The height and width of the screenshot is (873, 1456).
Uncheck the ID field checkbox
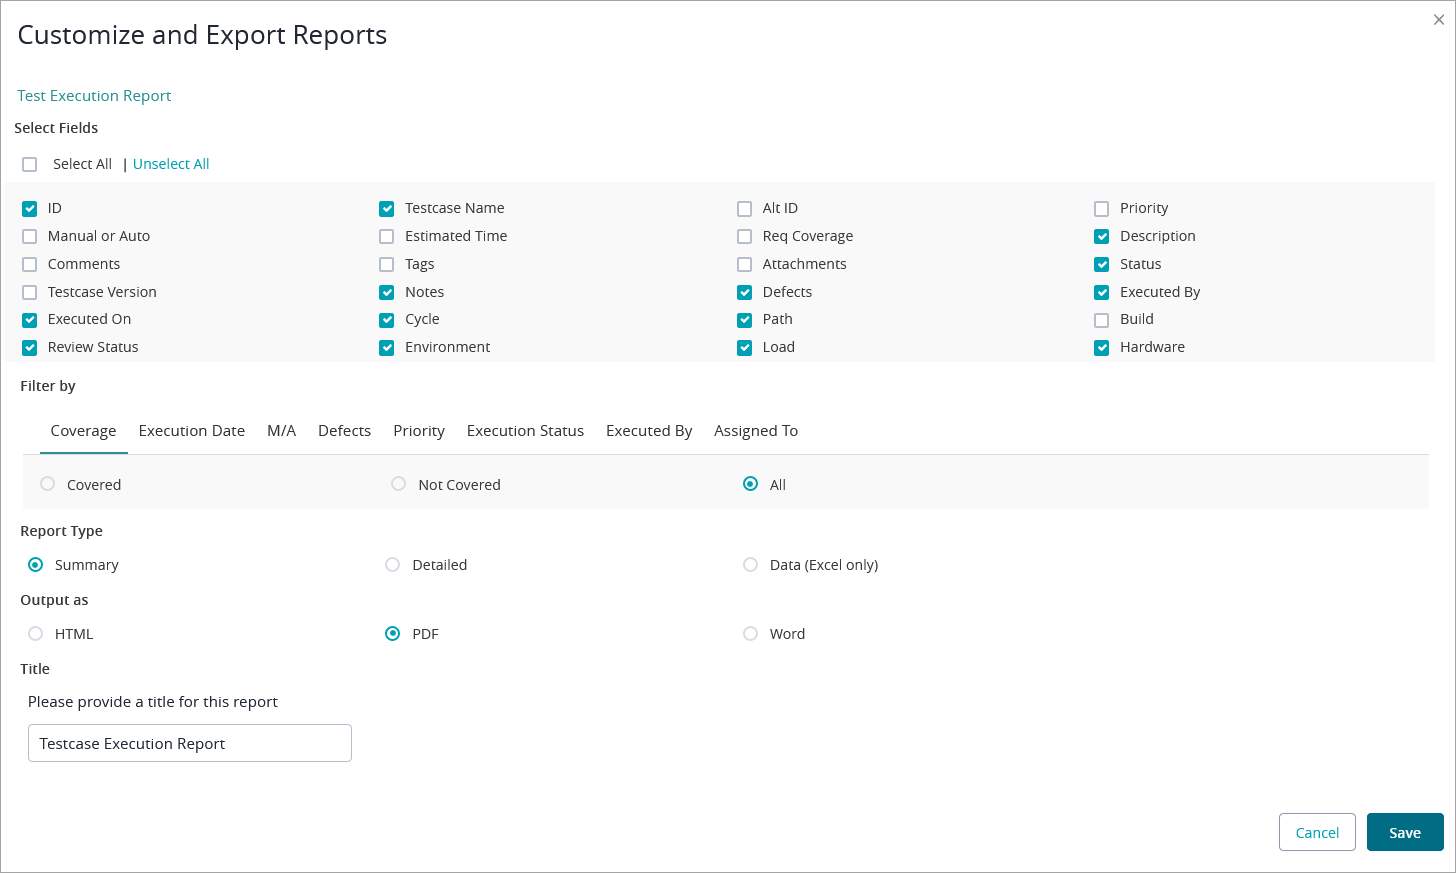click(30, 209)
